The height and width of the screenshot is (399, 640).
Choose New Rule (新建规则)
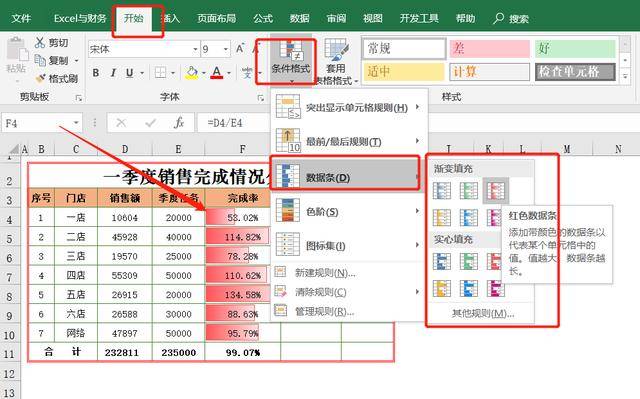pos(349,273)
